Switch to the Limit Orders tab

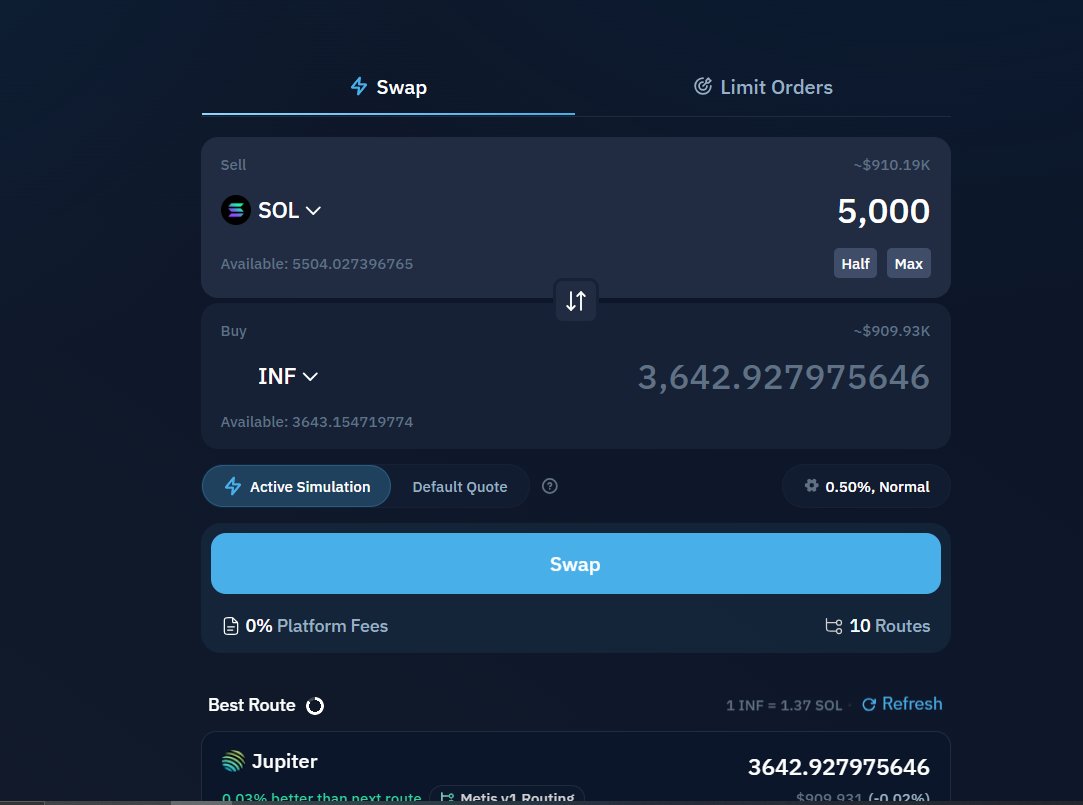click(x=762, y=87)
